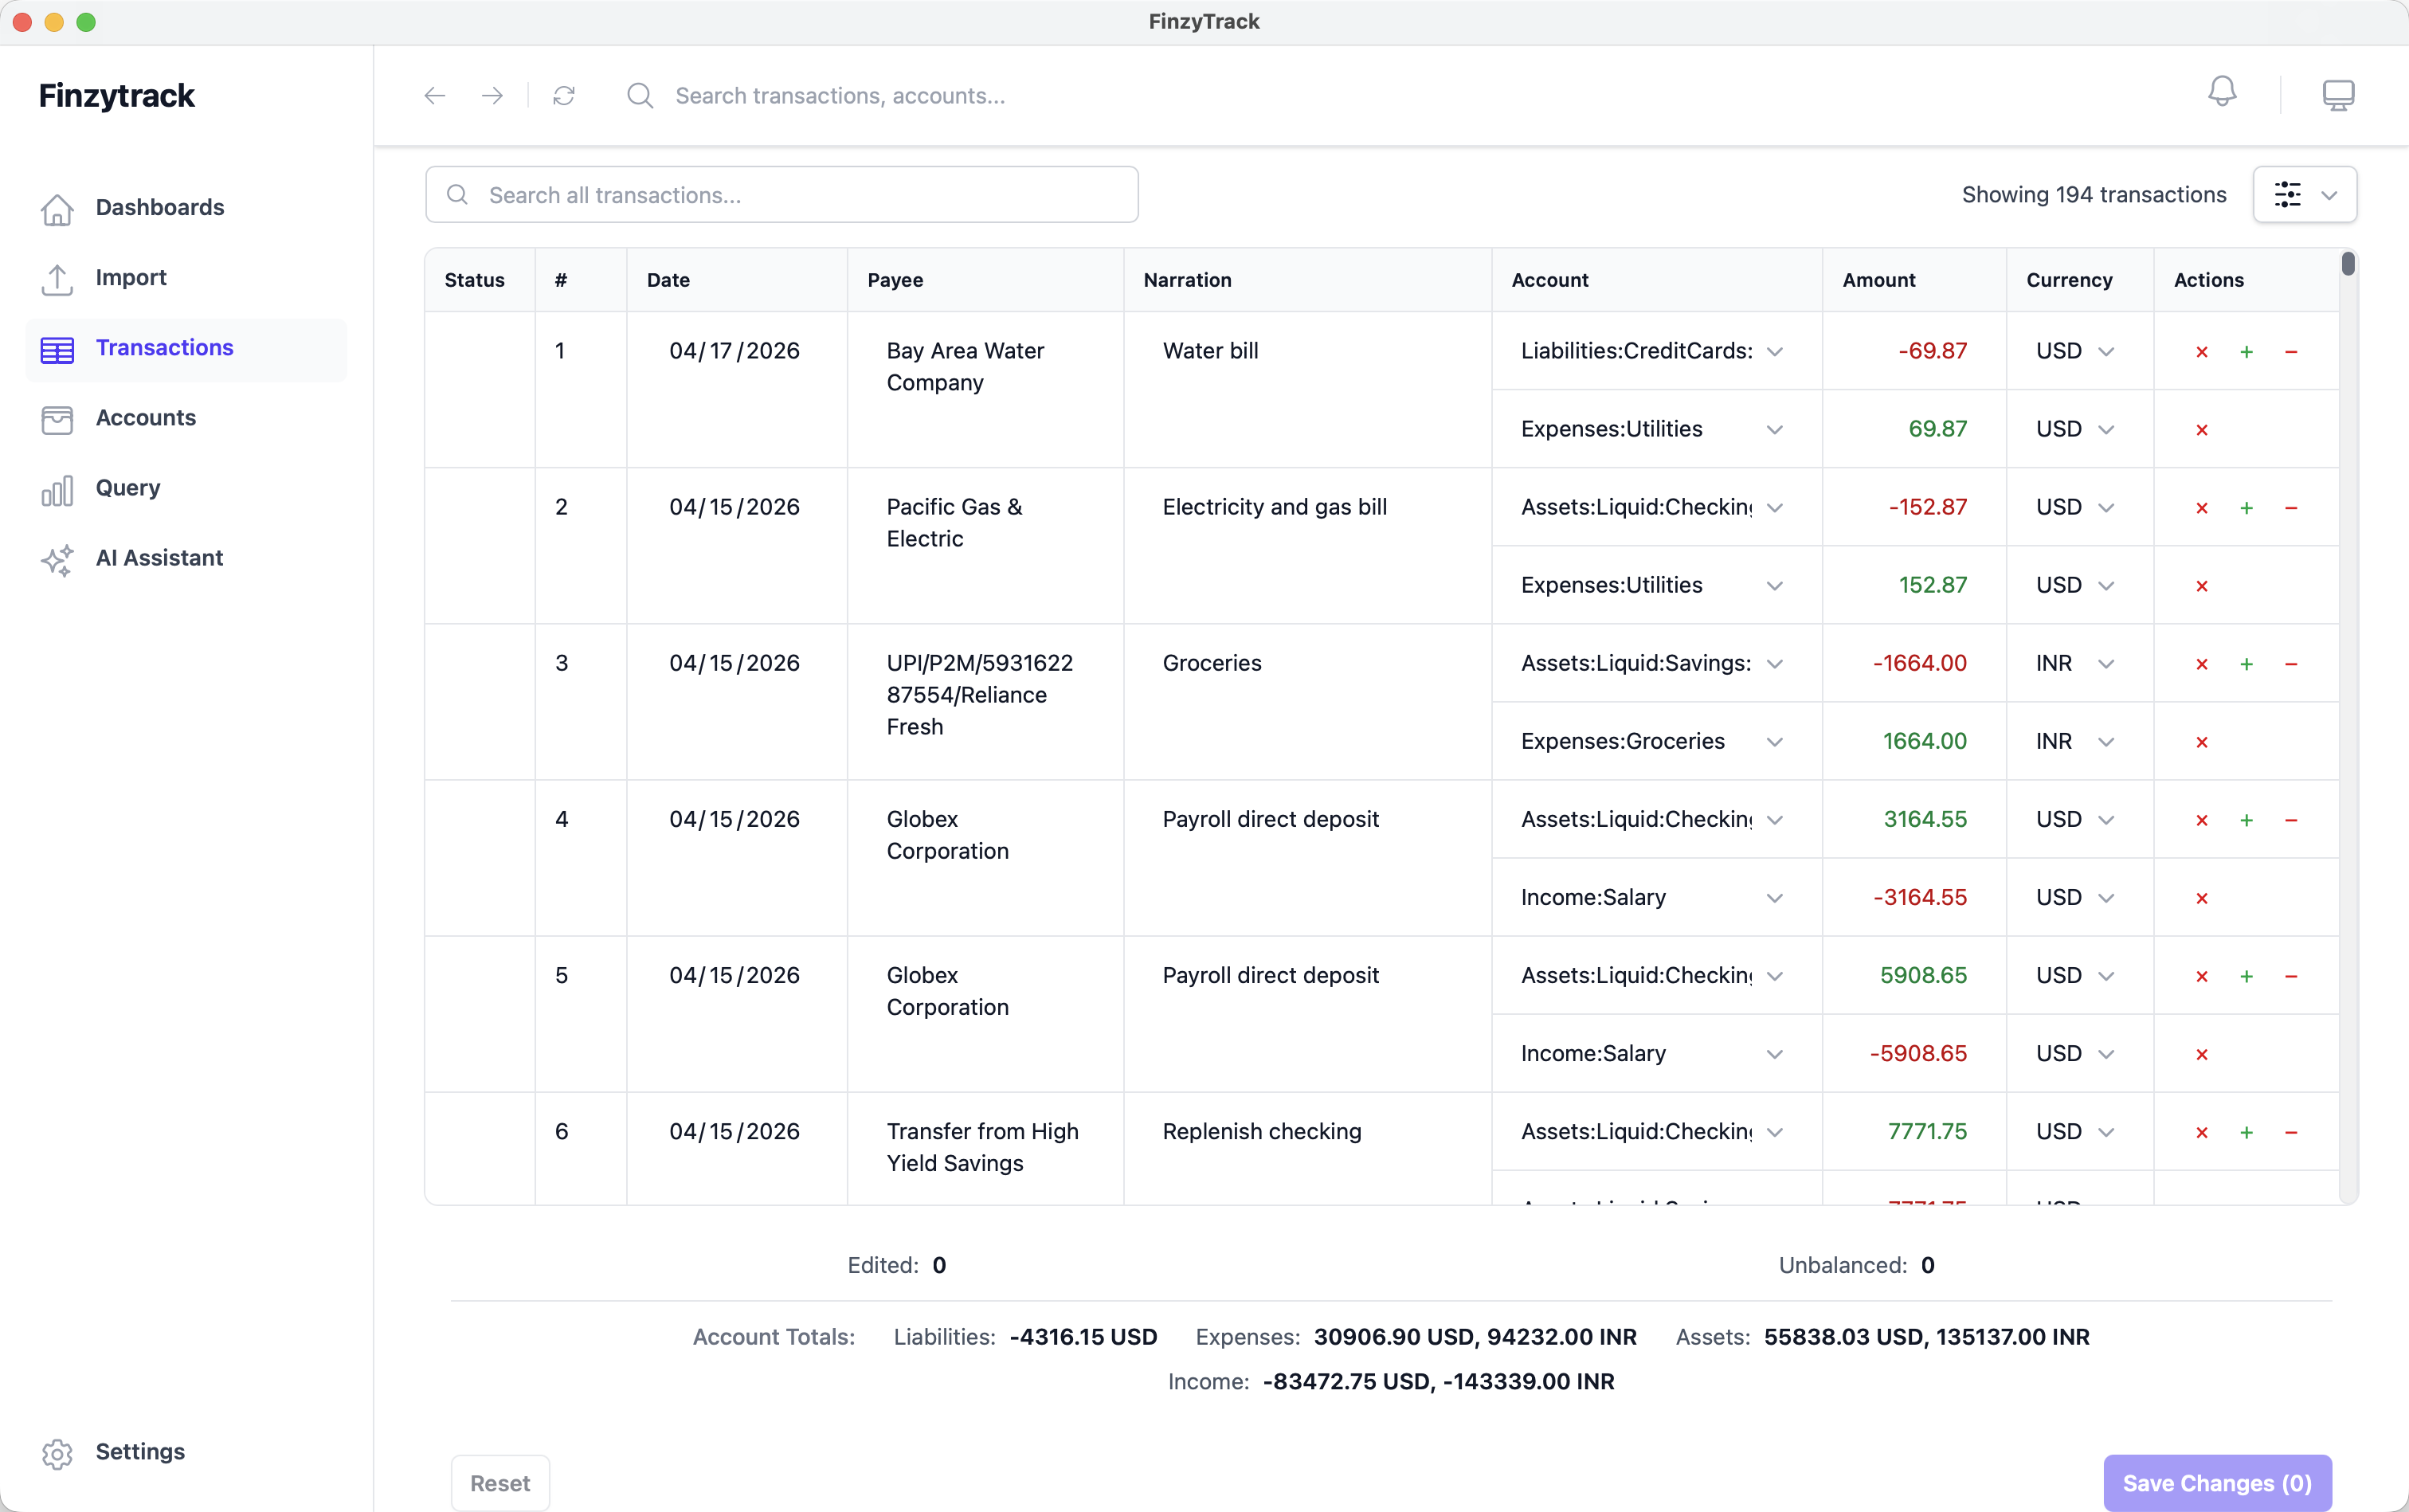Open the notifications bell
Screen dimensions: 2409x1512
[x=2222, y=93]
